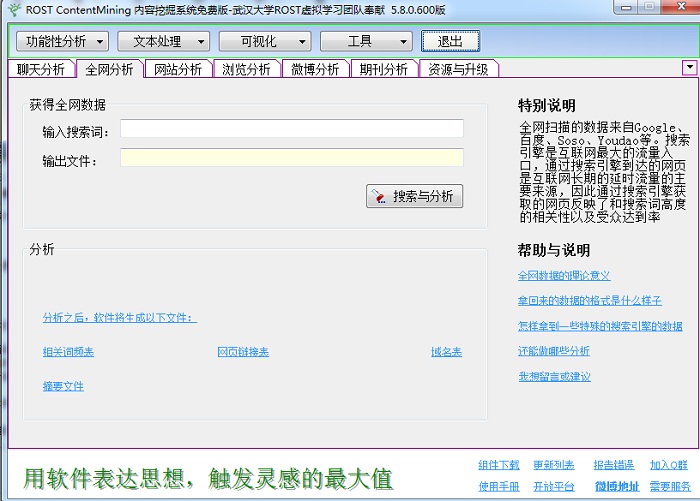Click the tab overflow arrow at right

[689, 67]
